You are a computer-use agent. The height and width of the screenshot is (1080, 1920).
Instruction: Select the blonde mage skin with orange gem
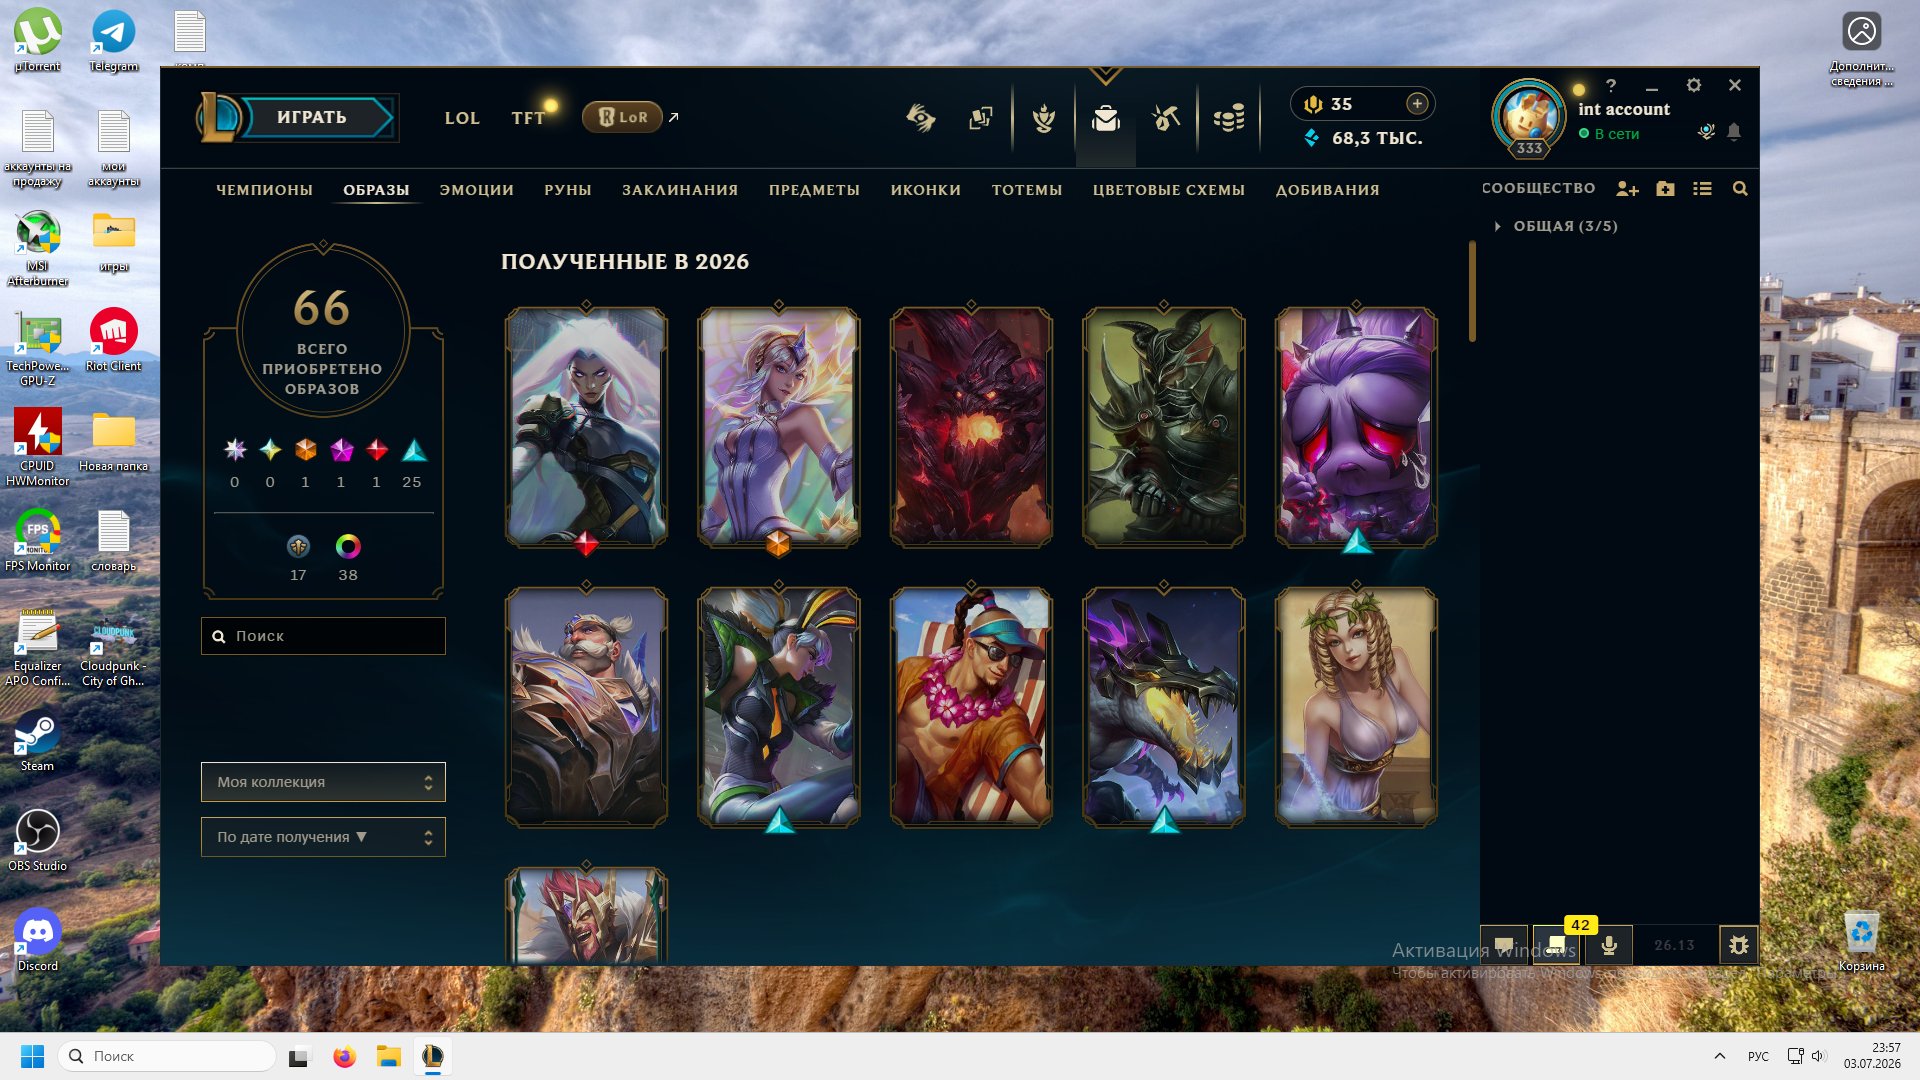[x=778, y=427]
